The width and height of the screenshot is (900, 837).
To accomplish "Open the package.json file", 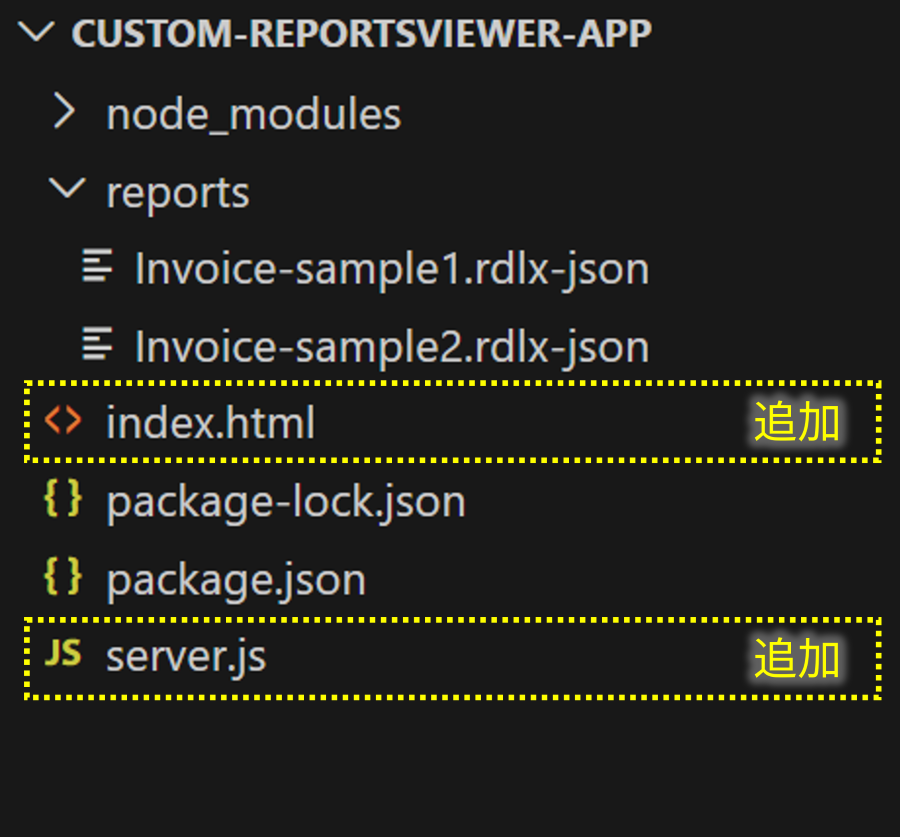I will click(x=235, y=580).
